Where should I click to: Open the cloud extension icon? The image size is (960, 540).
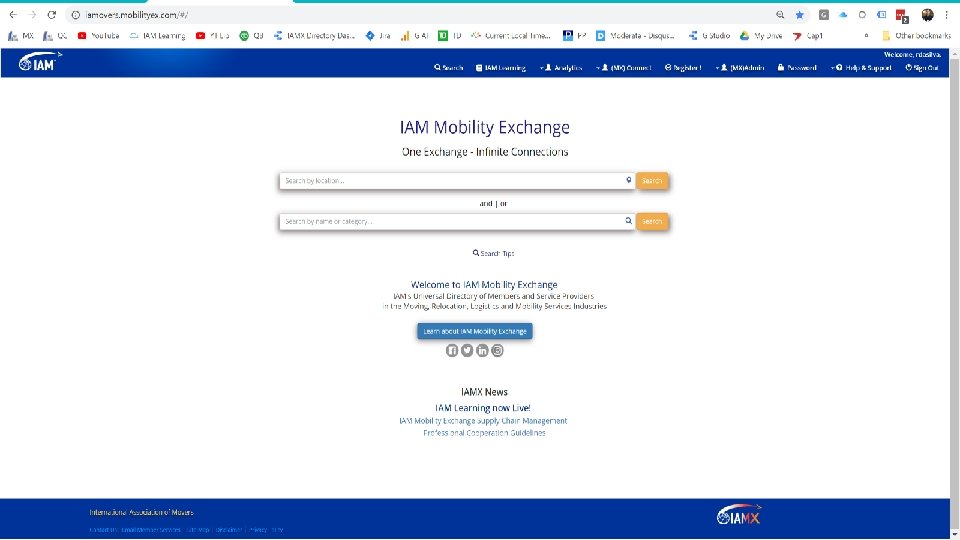click(x=843, y=15)
